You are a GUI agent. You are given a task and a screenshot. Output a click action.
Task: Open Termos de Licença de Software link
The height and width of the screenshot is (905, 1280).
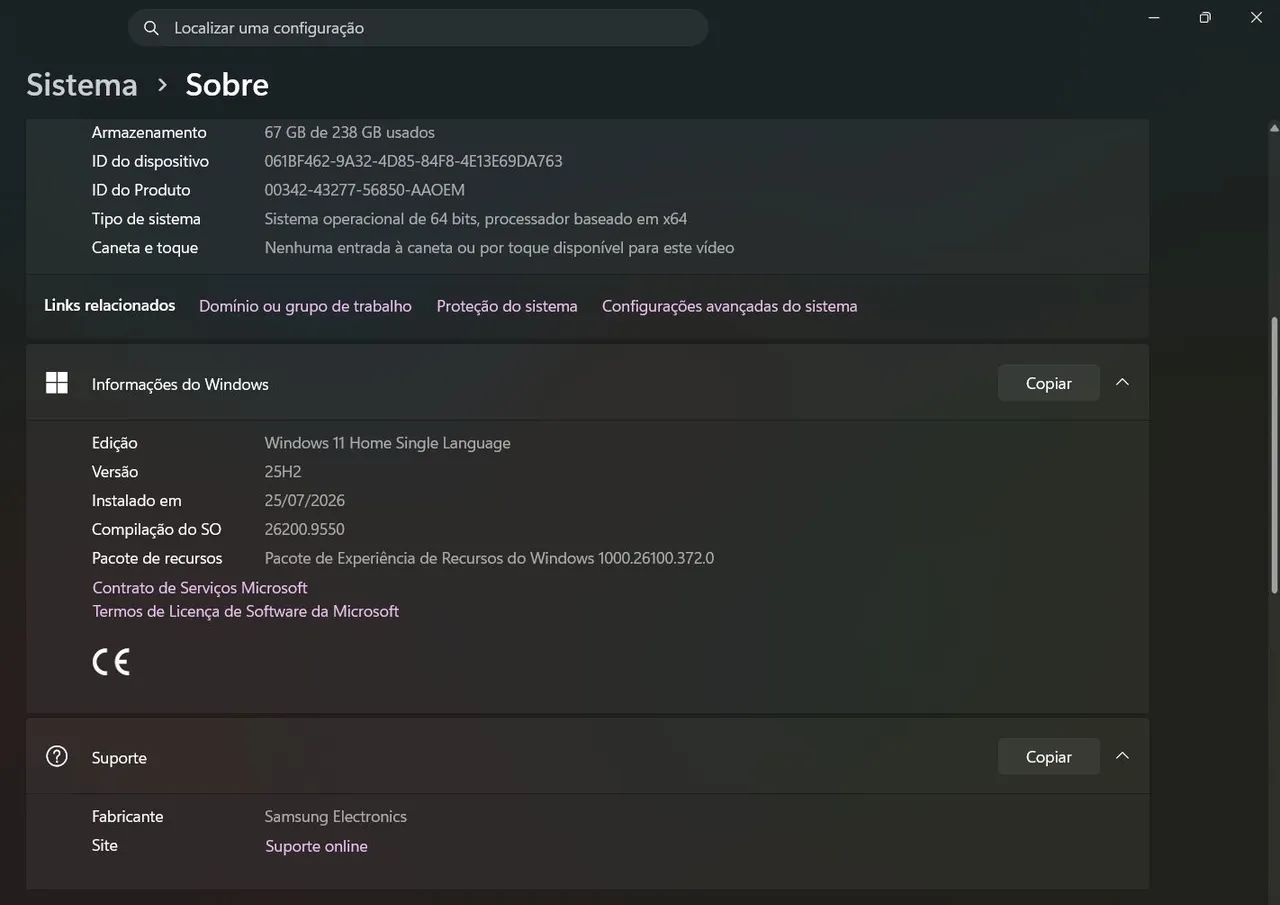[x=246, y=611]
